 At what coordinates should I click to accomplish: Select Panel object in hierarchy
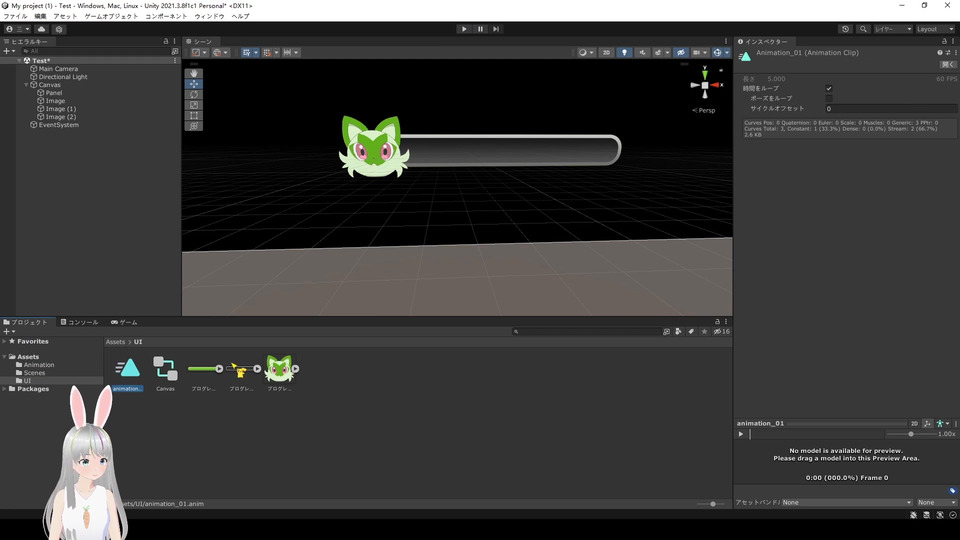point(54,93)
